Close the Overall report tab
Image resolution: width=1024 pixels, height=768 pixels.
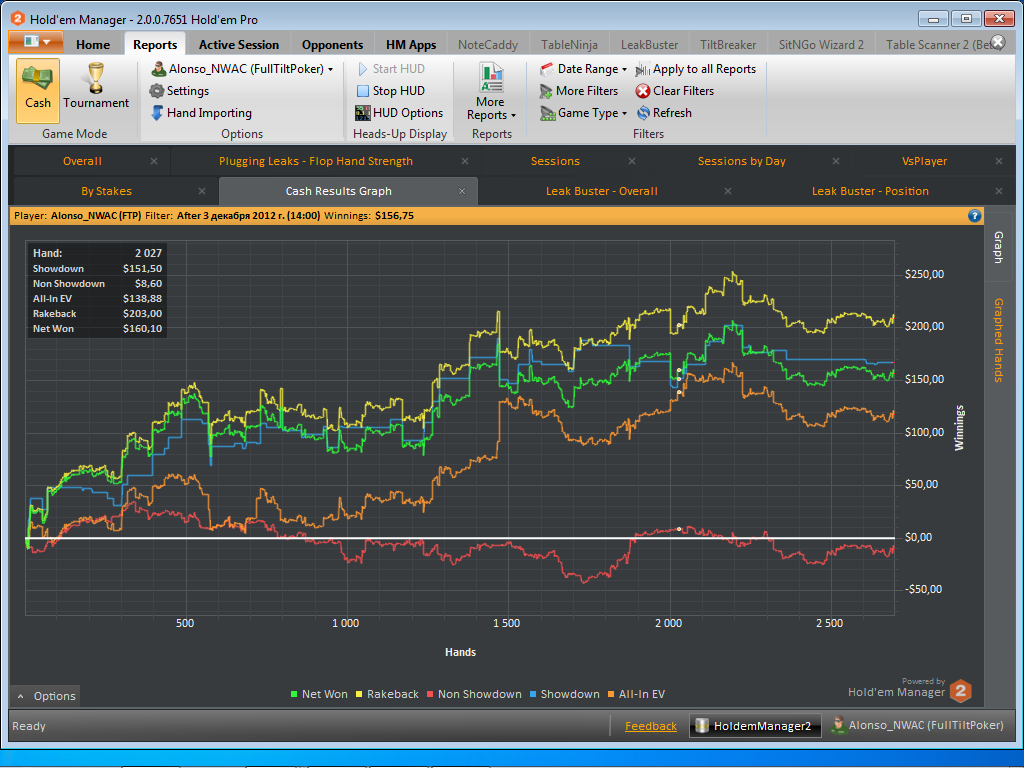pos(154,161)
